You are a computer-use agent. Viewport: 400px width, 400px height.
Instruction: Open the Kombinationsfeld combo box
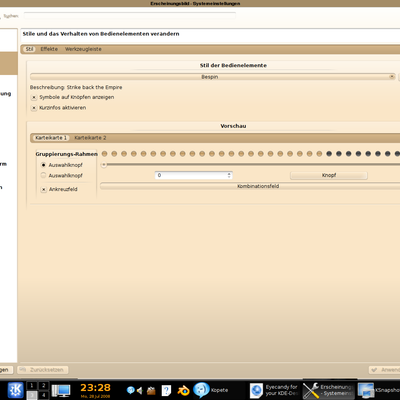pos(250,186)
